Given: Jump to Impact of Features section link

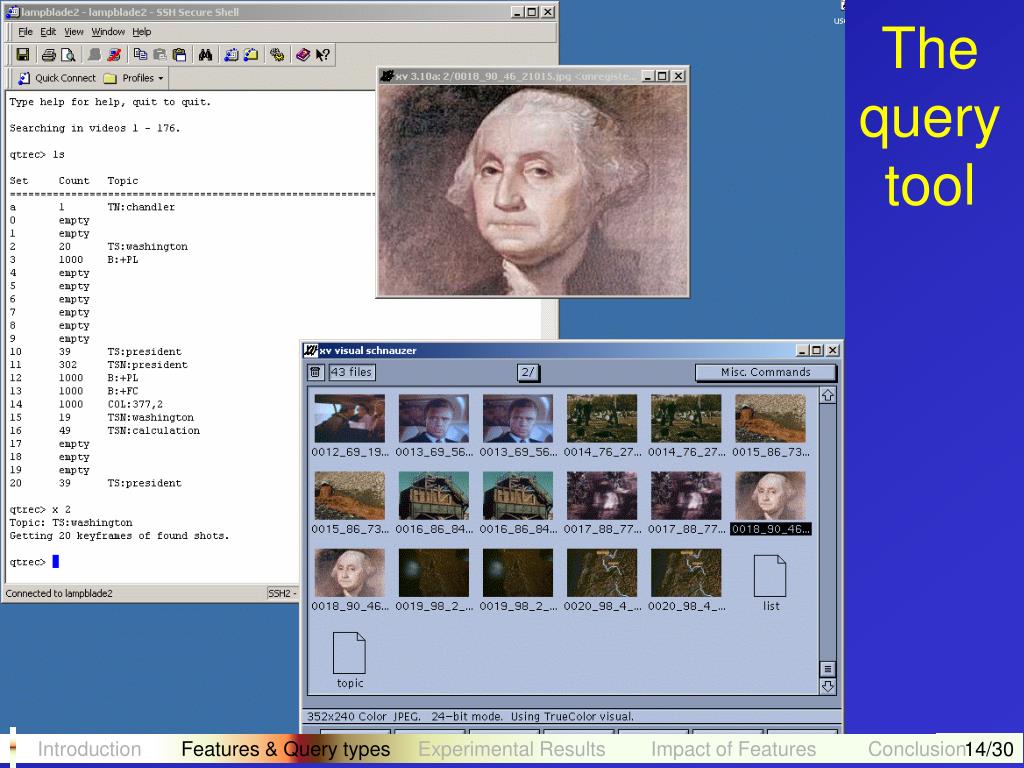Looking at the screenshot, I should tap(733, 749).
